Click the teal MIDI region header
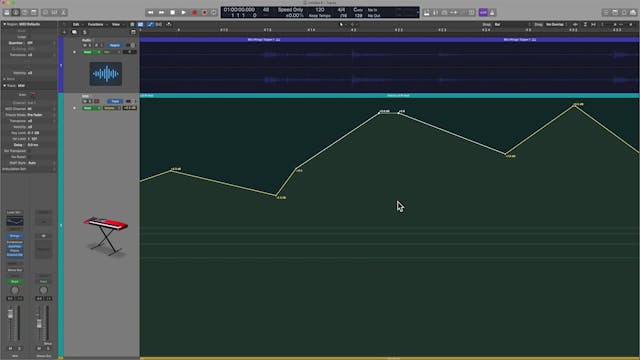This screenshot has width=640, height=360. [x=389, y=96]
